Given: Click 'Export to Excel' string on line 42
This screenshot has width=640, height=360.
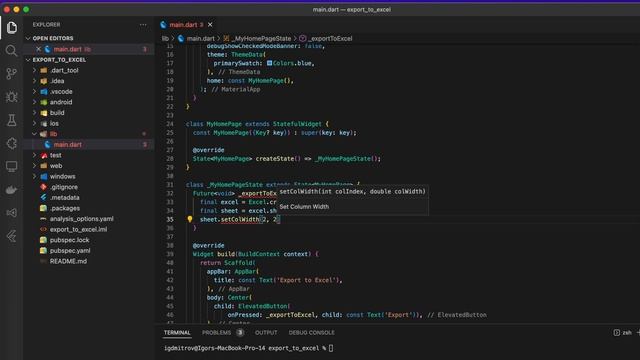Looking at the screenshot, I should point(308,280).
